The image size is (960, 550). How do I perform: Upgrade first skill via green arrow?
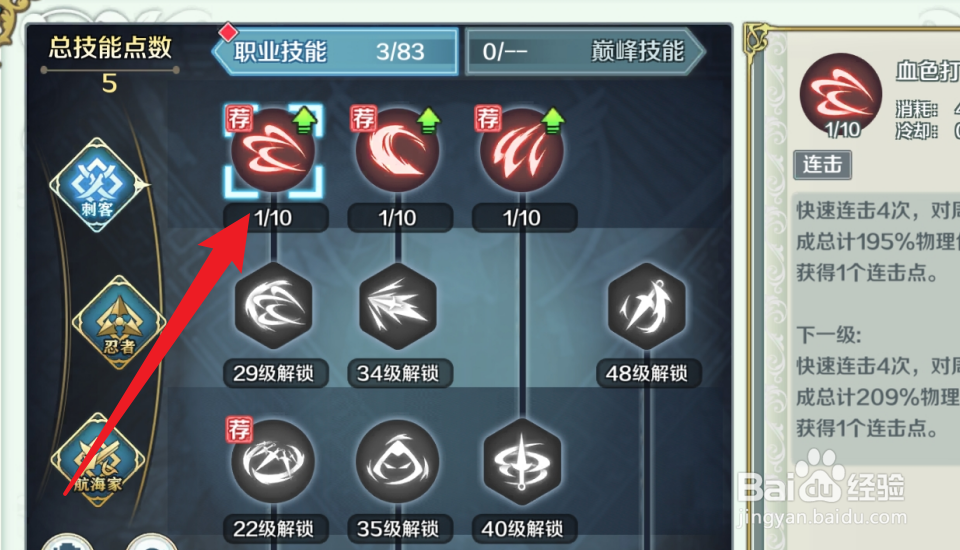click(x=304, y=120)
